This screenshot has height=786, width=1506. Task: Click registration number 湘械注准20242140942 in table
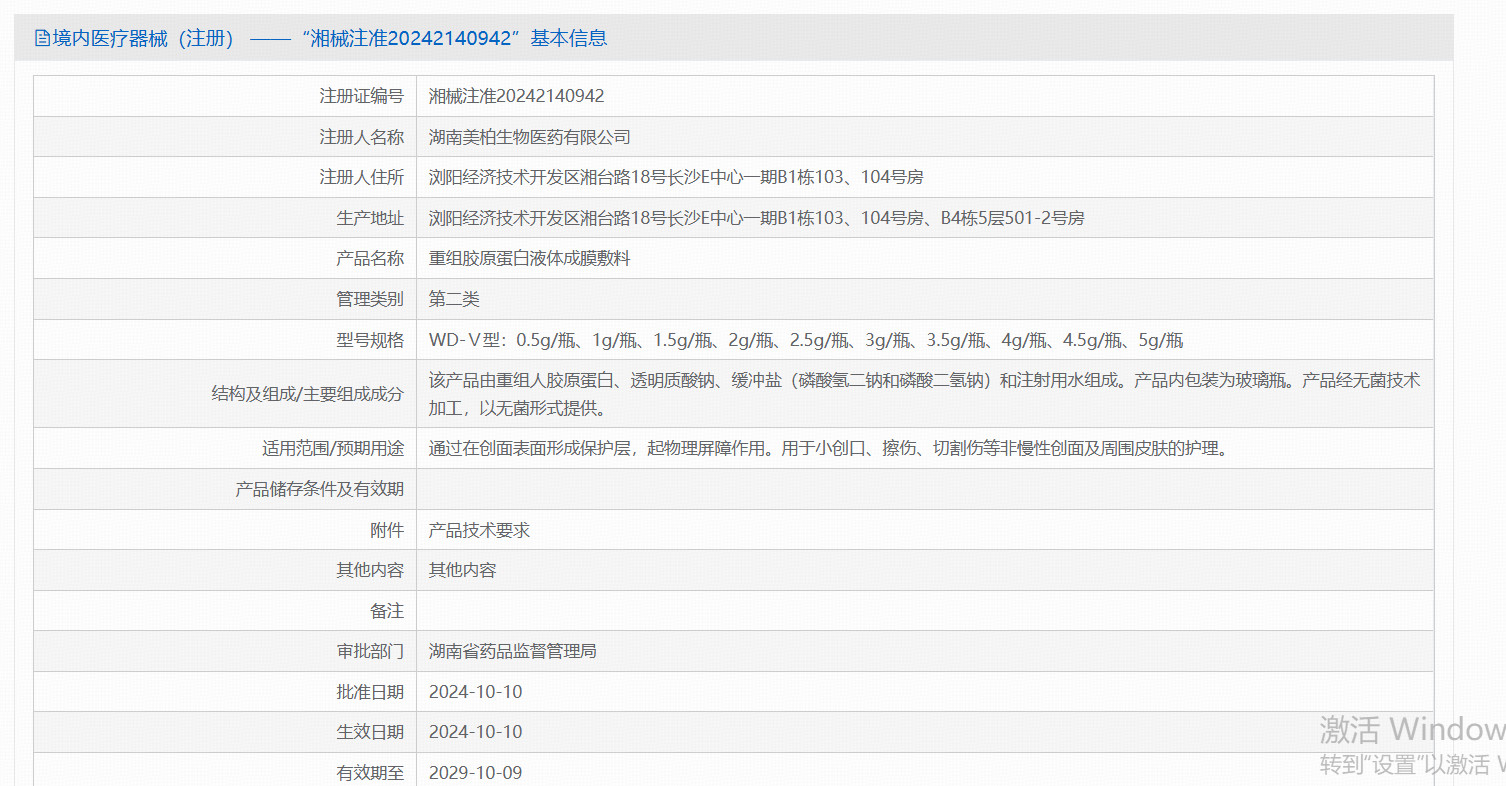pyautogui.click(x=516, y=96)
